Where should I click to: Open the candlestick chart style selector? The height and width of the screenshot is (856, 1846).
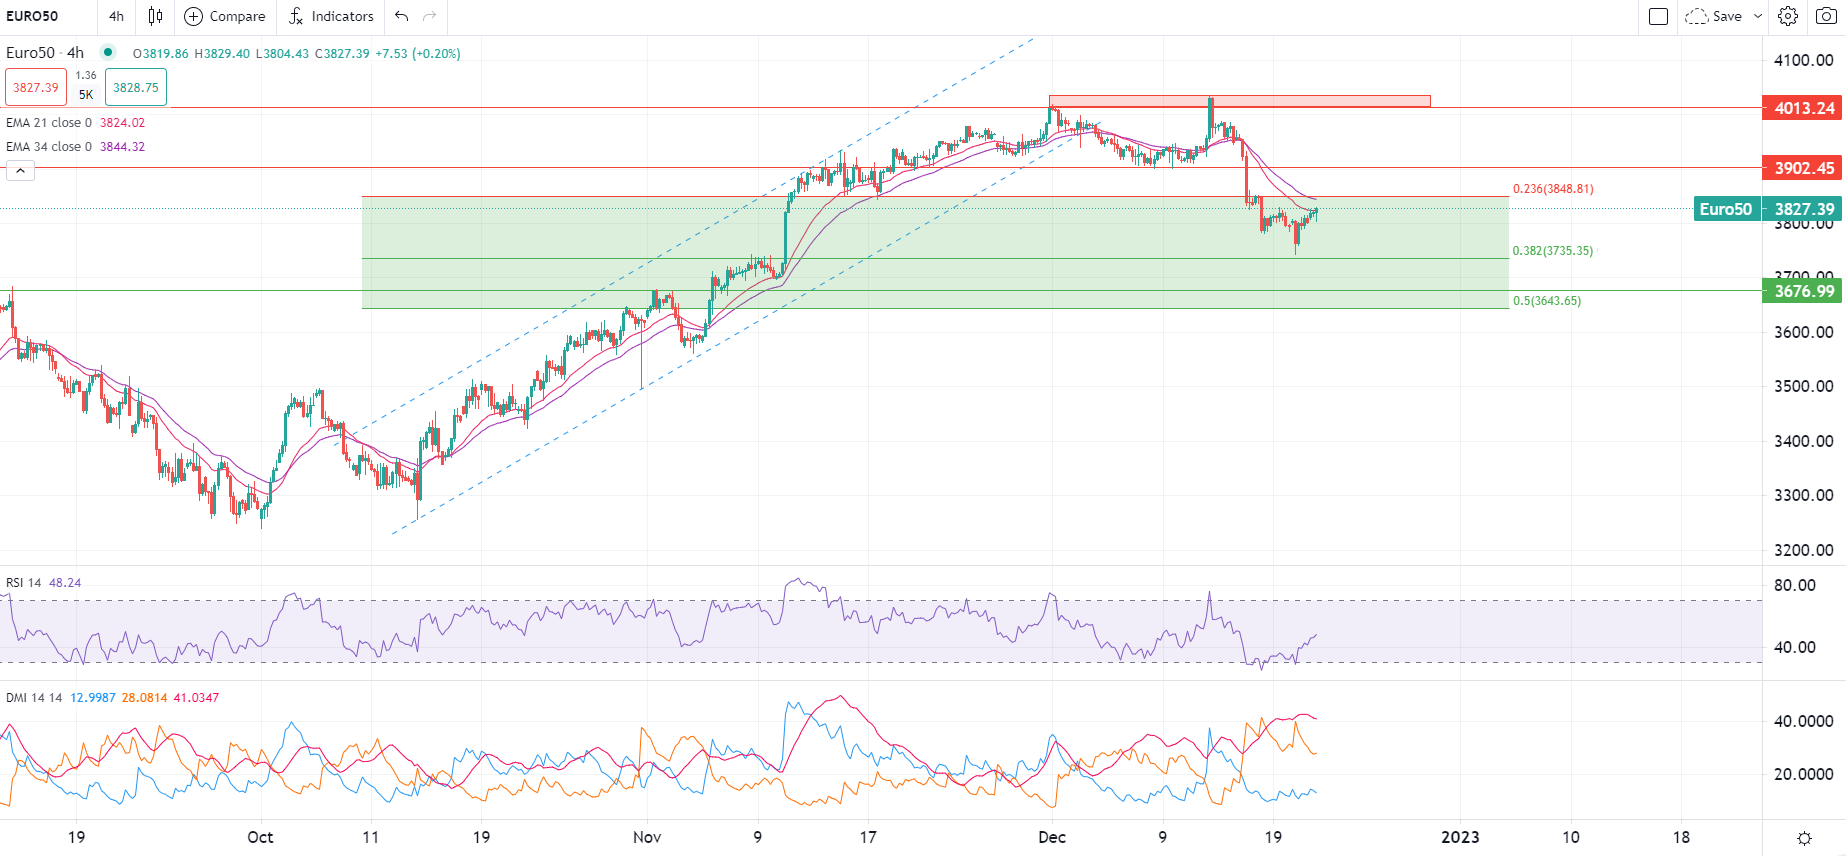pos(155,16)
